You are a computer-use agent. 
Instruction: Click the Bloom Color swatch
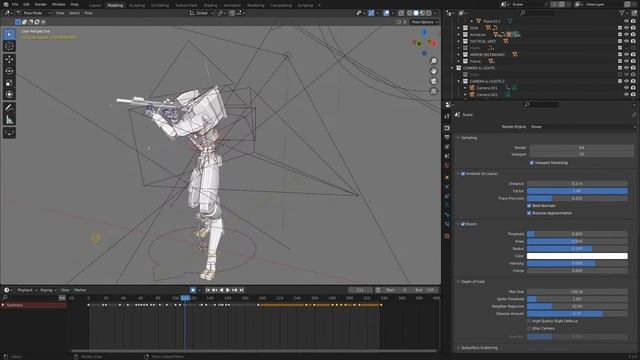pos(577,256)
